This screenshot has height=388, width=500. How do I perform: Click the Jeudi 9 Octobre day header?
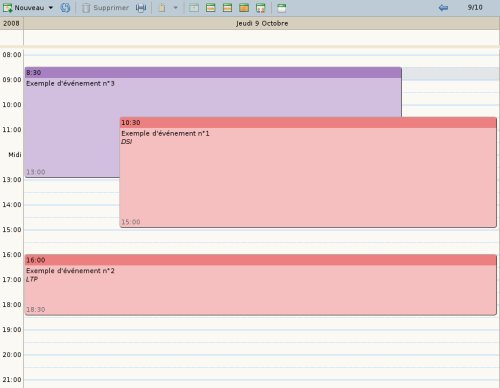pyautogui.click(x=262, y=23)
